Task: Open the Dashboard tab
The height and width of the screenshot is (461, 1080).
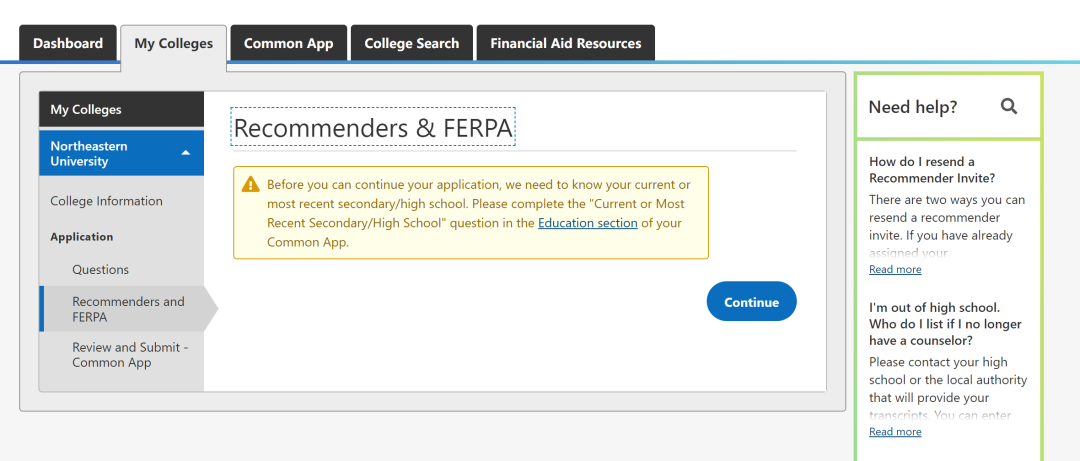Action: [68, 44]
